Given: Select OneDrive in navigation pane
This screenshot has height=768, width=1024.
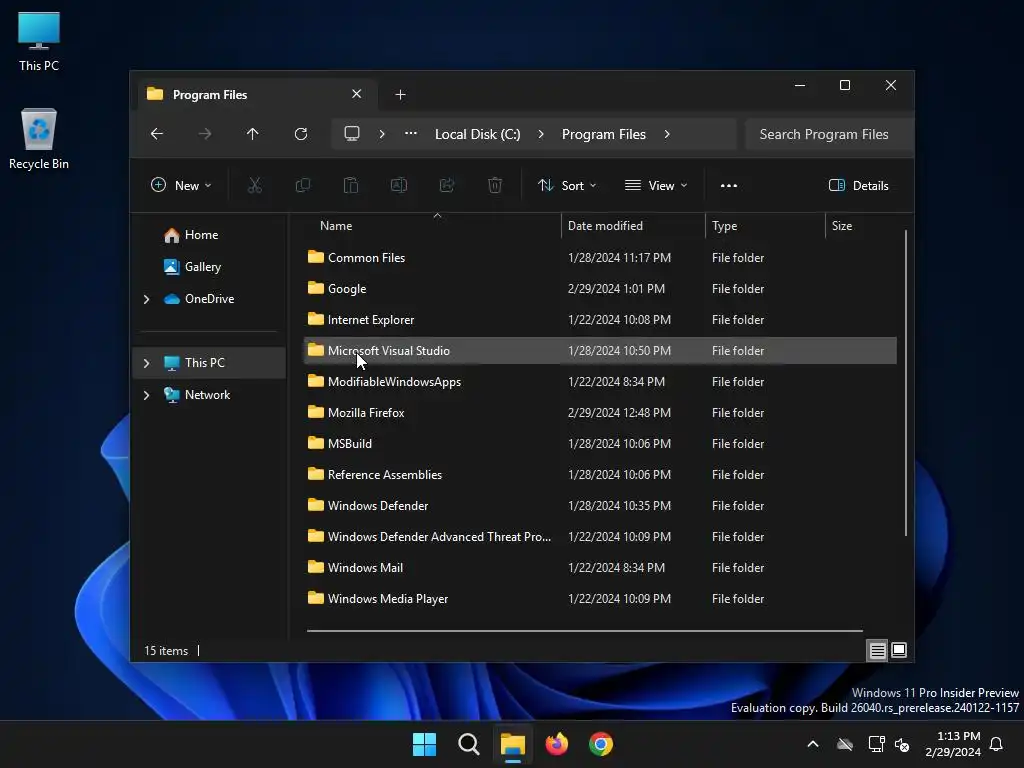Looking at the screenshot, I should [209, 298].
